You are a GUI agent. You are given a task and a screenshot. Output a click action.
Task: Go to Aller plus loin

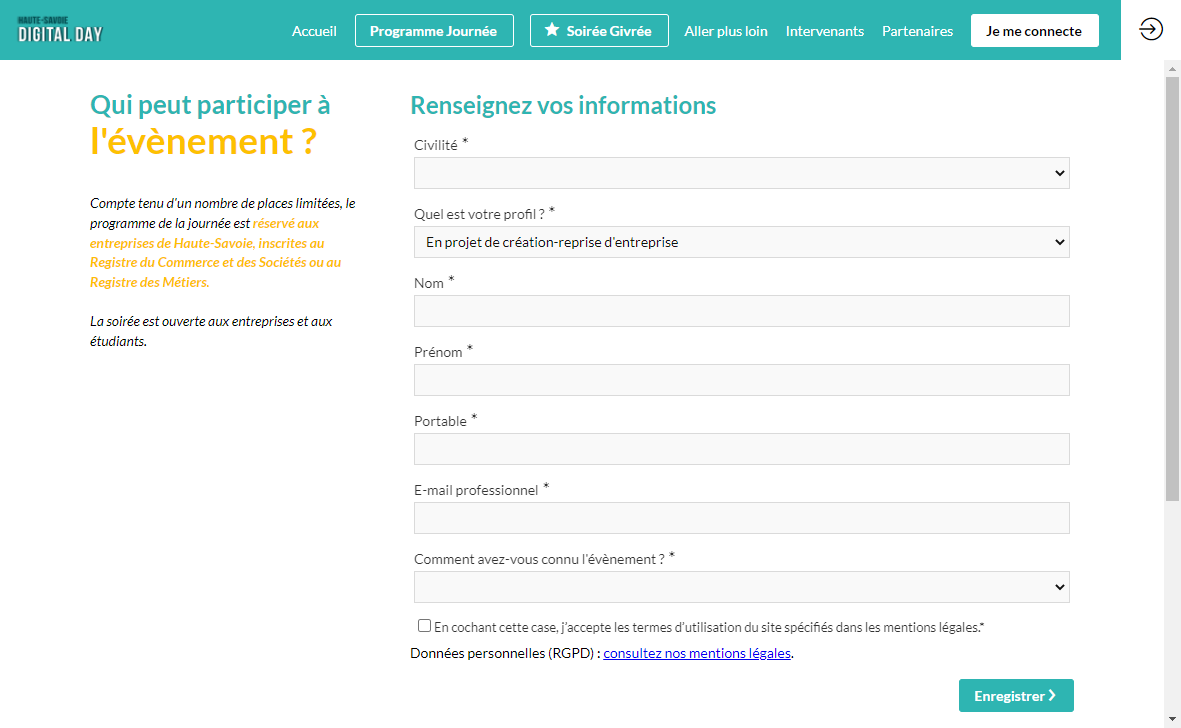[725, 31]
